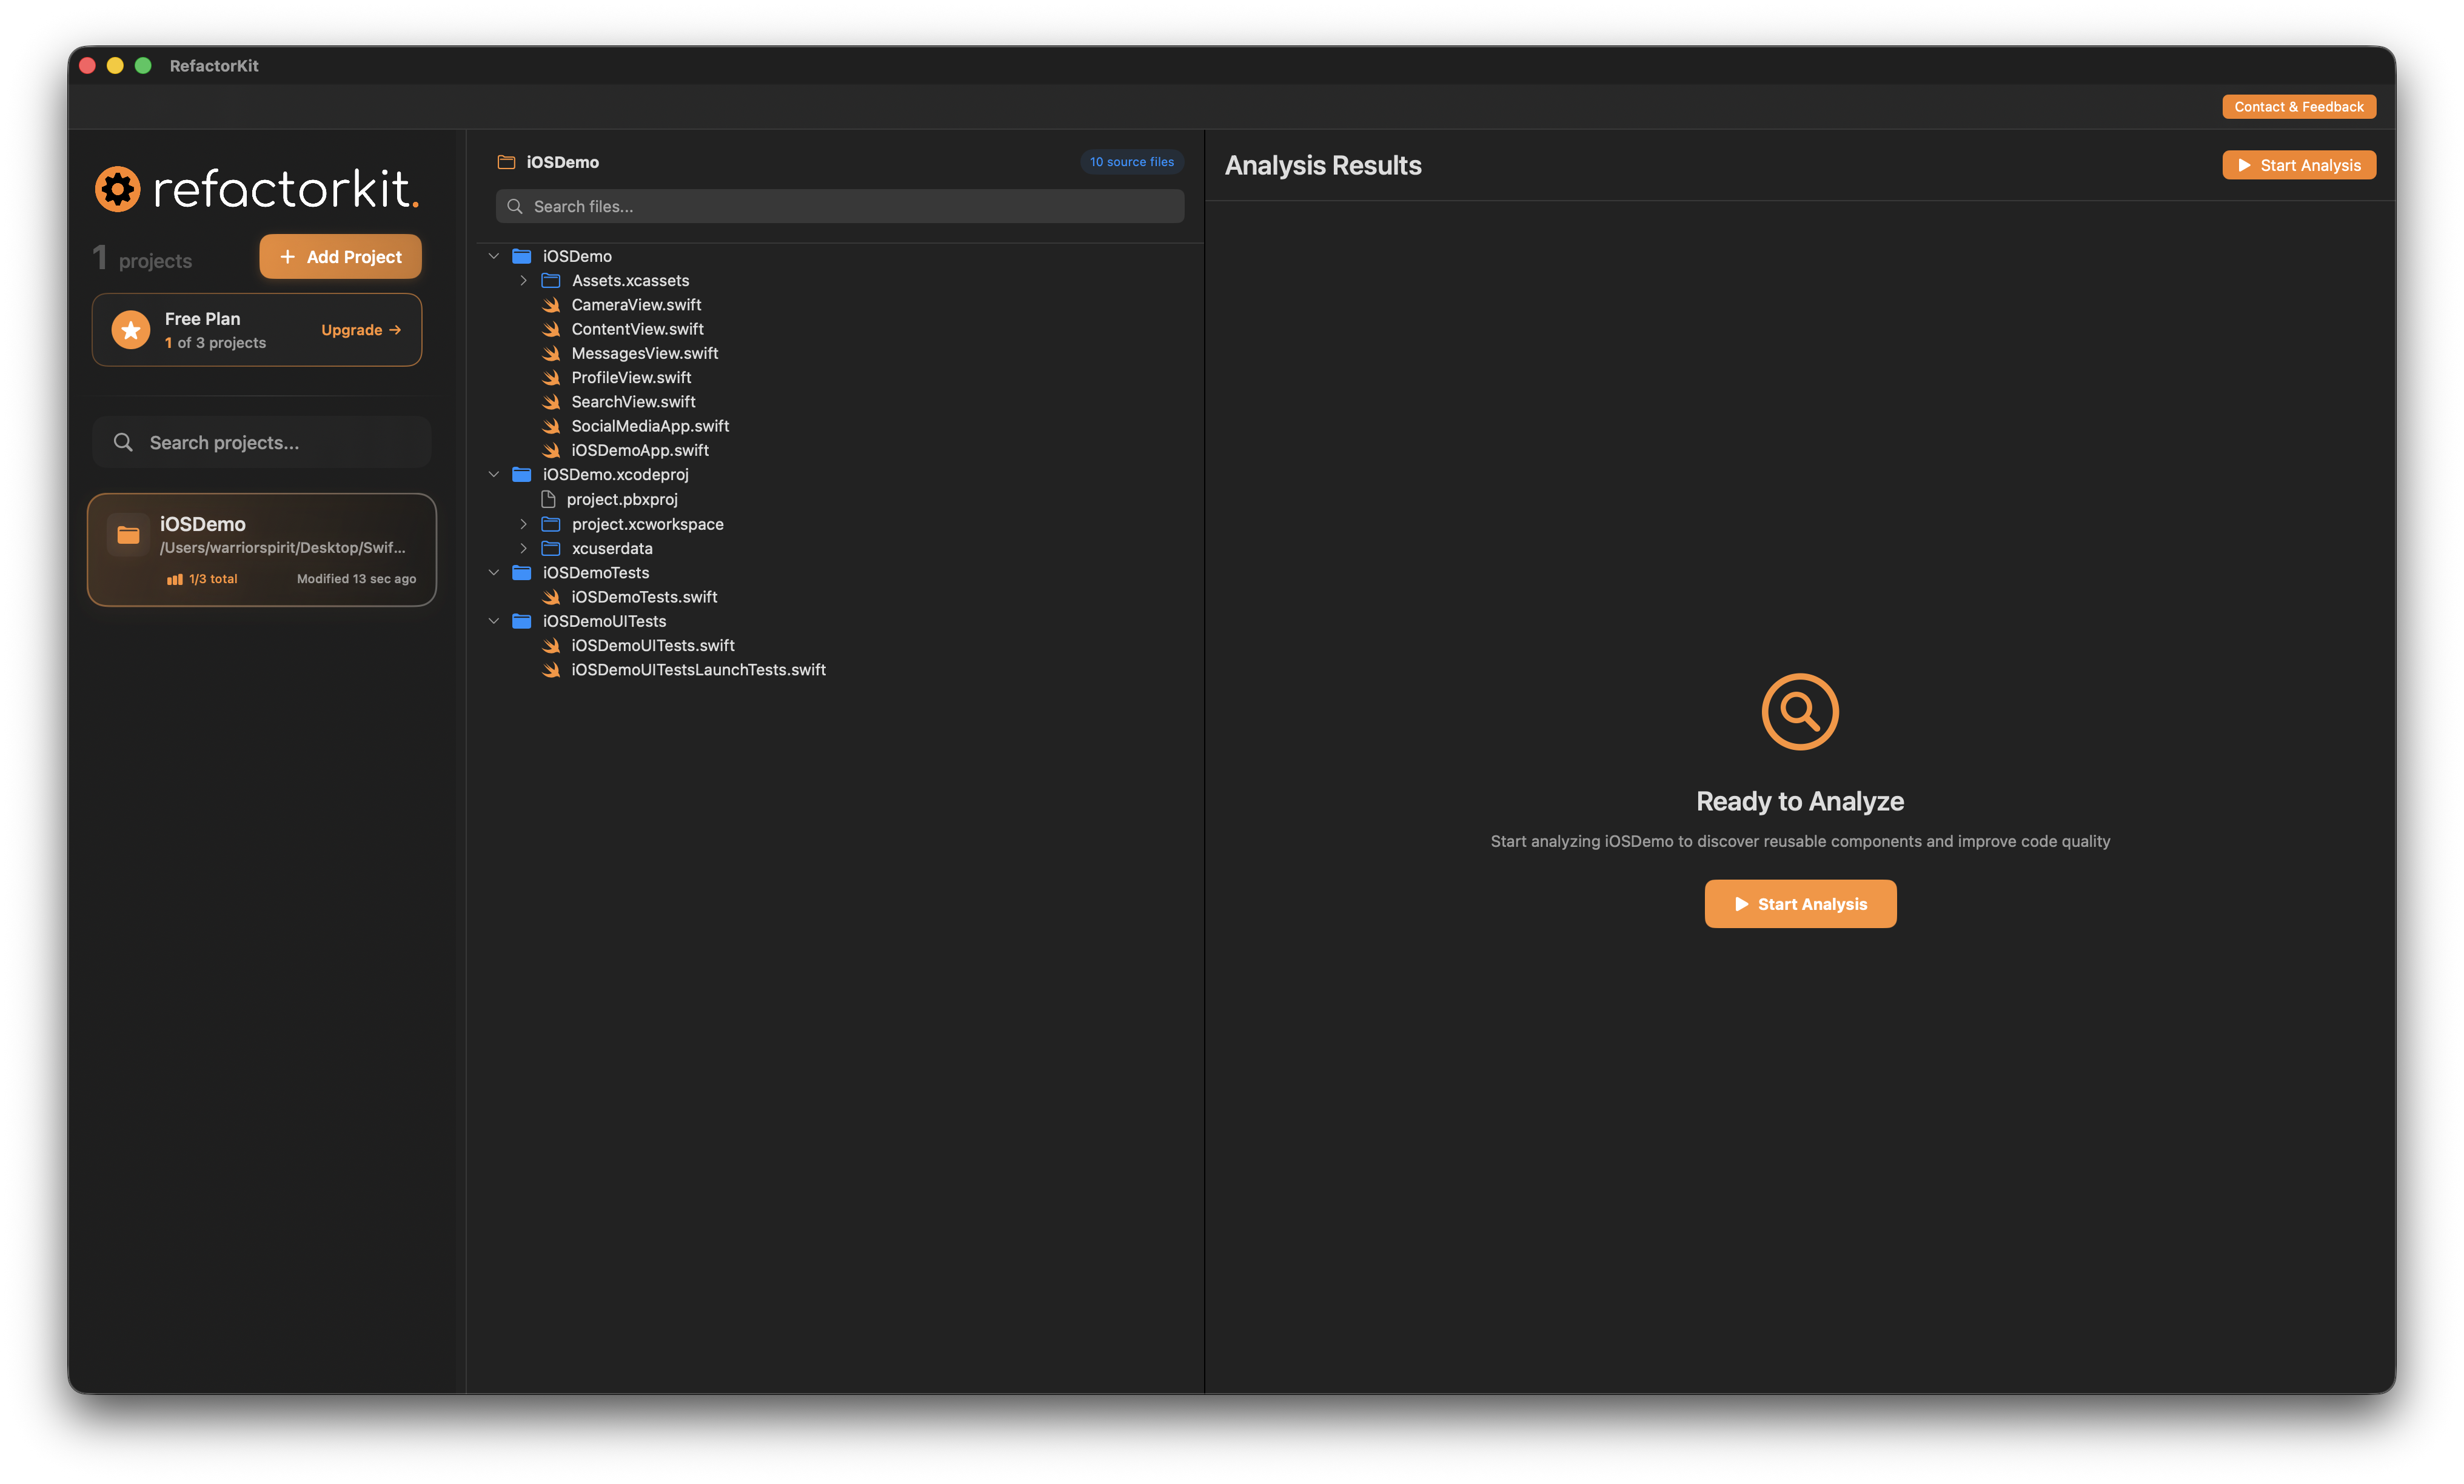Click the Swift icon of ContentView.swift

coord(551,329)
